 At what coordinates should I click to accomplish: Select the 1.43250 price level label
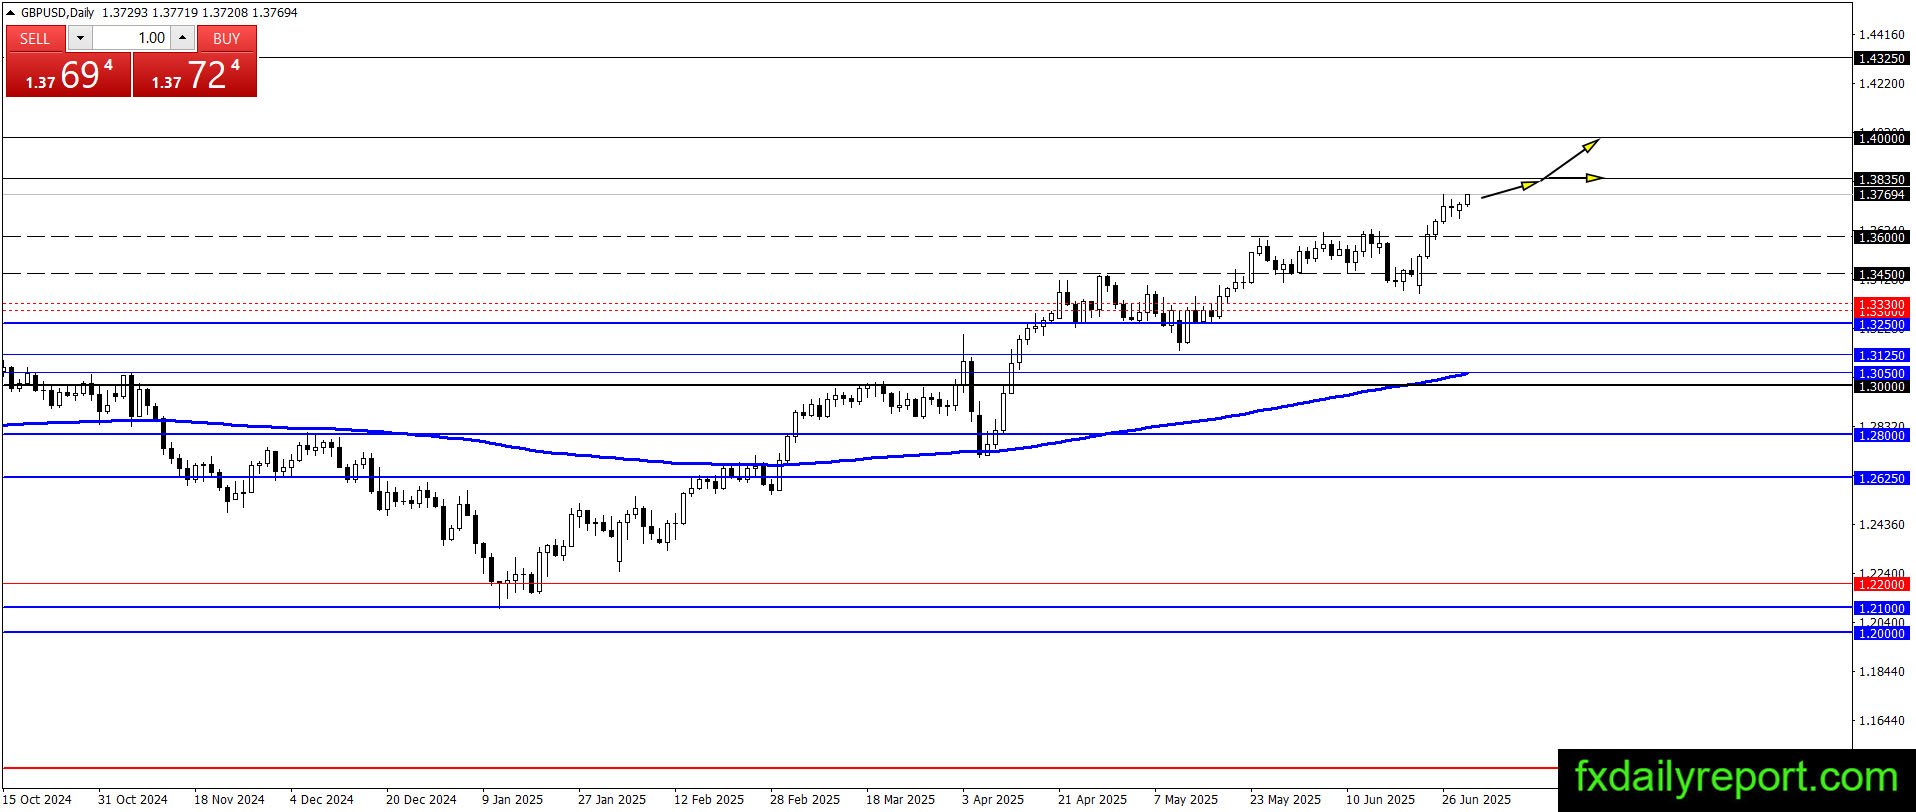[1881, 58]
